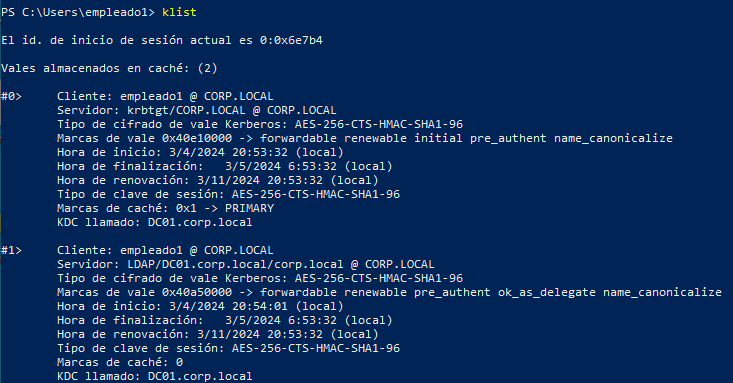
Task: Click the #1> ticket index marker
Action: (x=11, y=250)
